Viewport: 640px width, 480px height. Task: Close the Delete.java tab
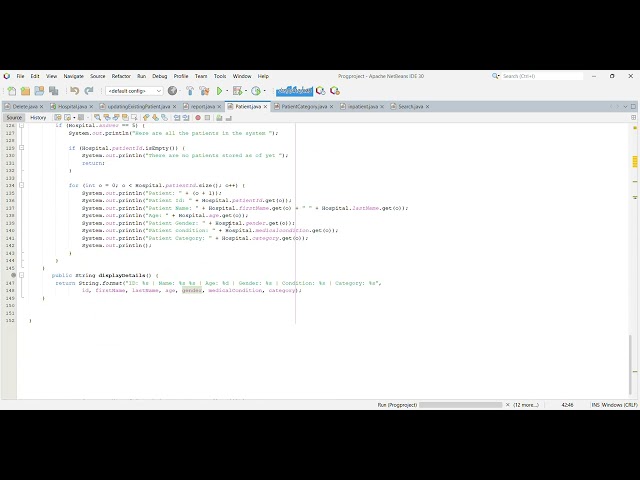click(x=41, y=107)
